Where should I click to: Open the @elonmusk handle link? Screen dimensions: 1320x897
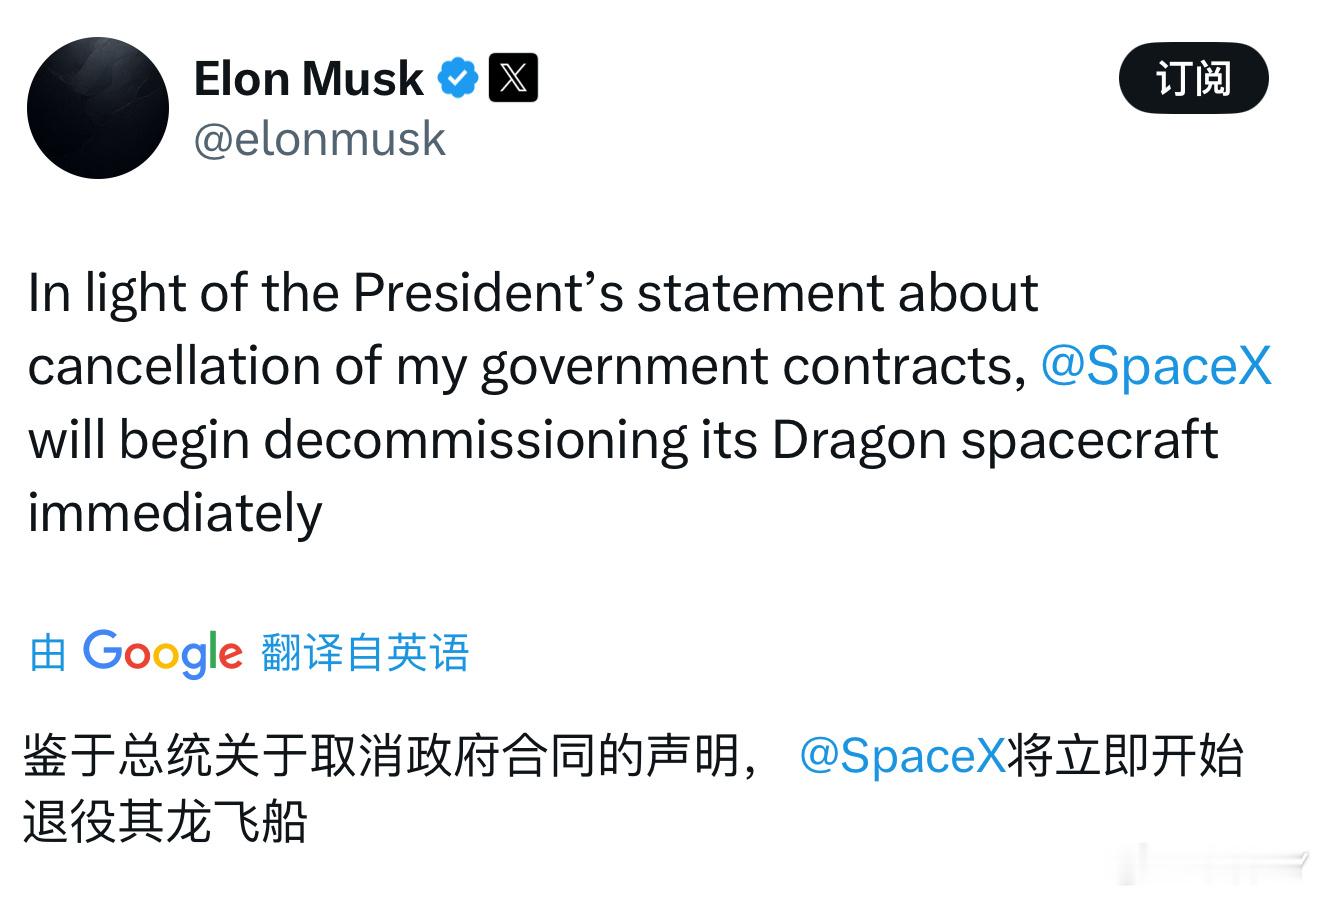click(319, 139)
